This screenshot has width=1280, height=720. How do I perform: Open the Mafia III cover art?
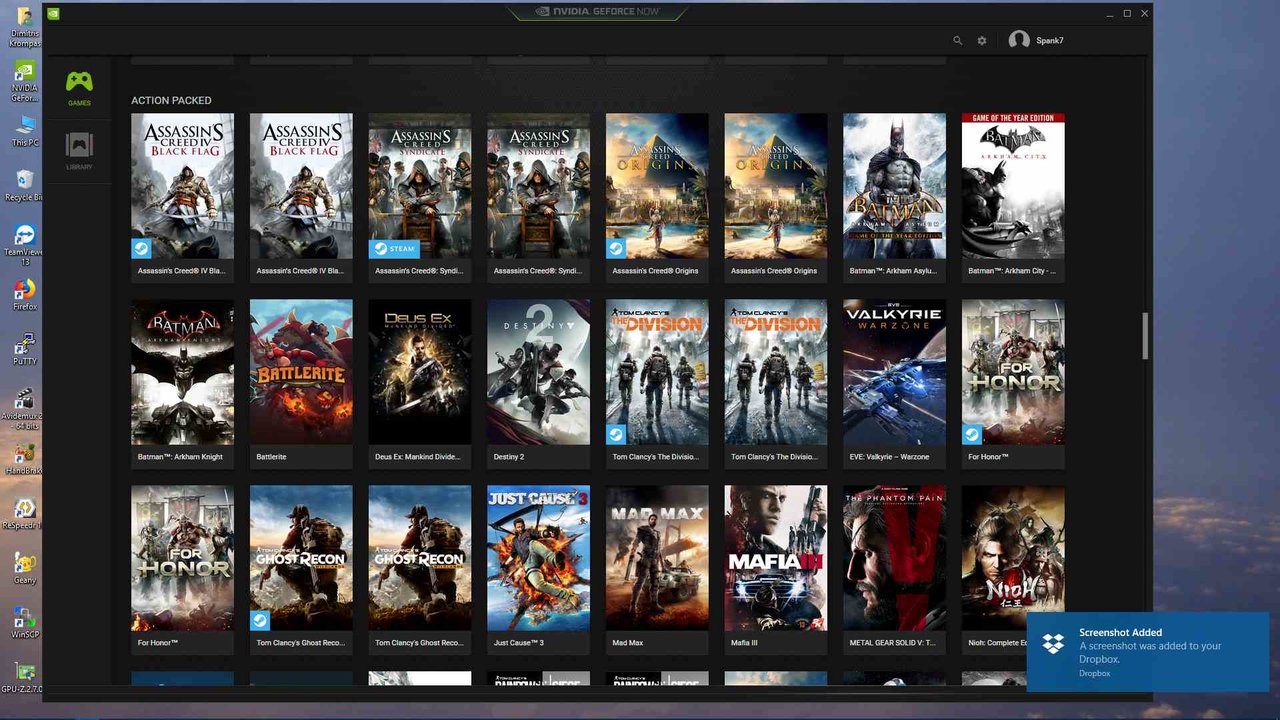coord(776,558)
